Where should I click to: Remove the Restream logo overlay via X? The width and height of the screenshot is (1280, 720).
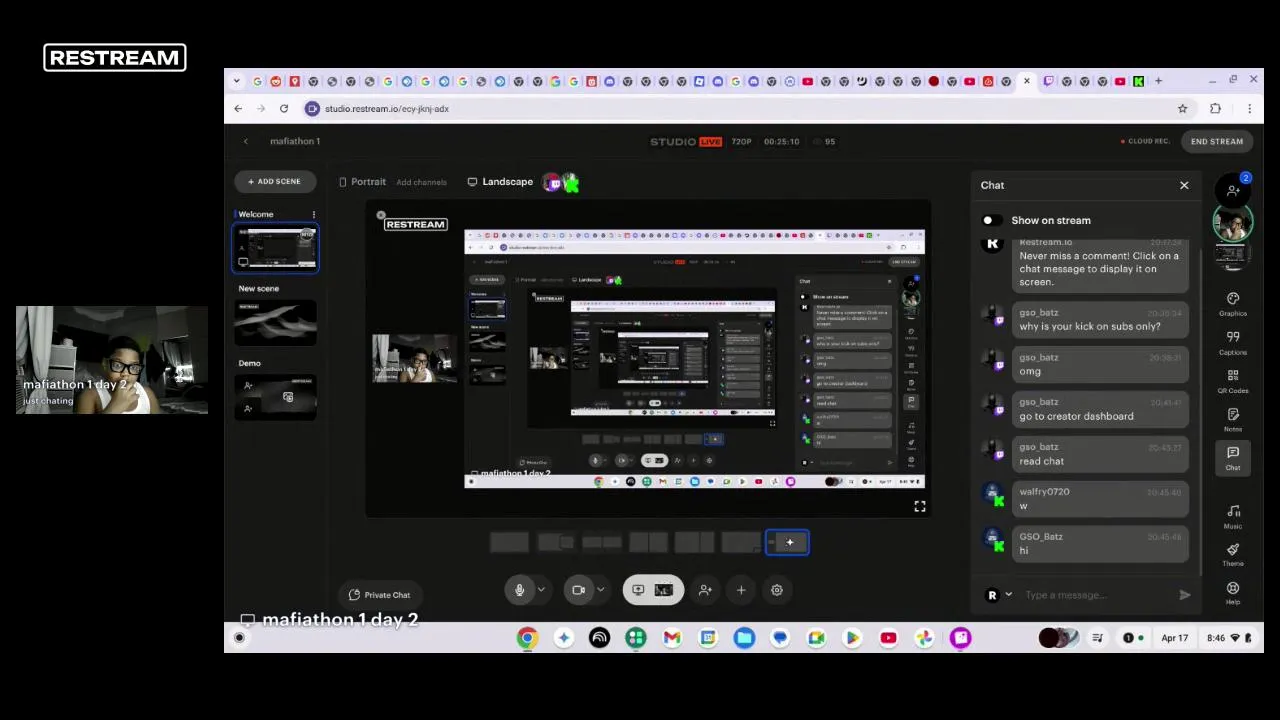click(x=380, y=215)
